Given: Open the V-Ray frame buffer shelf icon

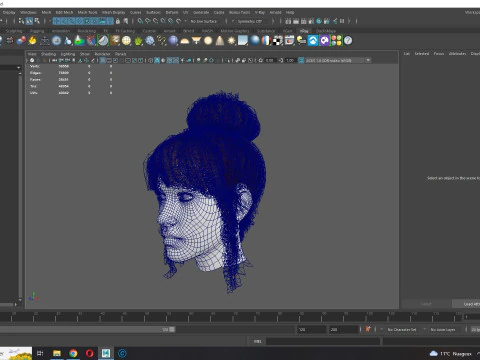Looking at the screenshot, I should 290,41.
